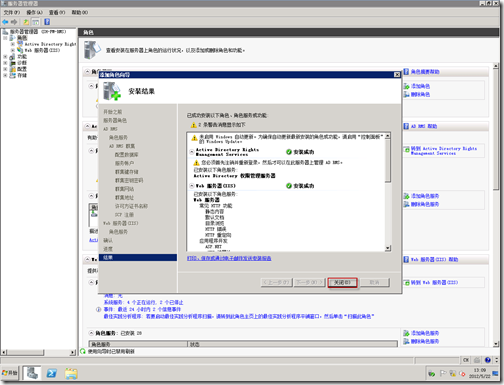Expand the 配置 tree node
The image size is (504, 385).
(x=5, y=69)
